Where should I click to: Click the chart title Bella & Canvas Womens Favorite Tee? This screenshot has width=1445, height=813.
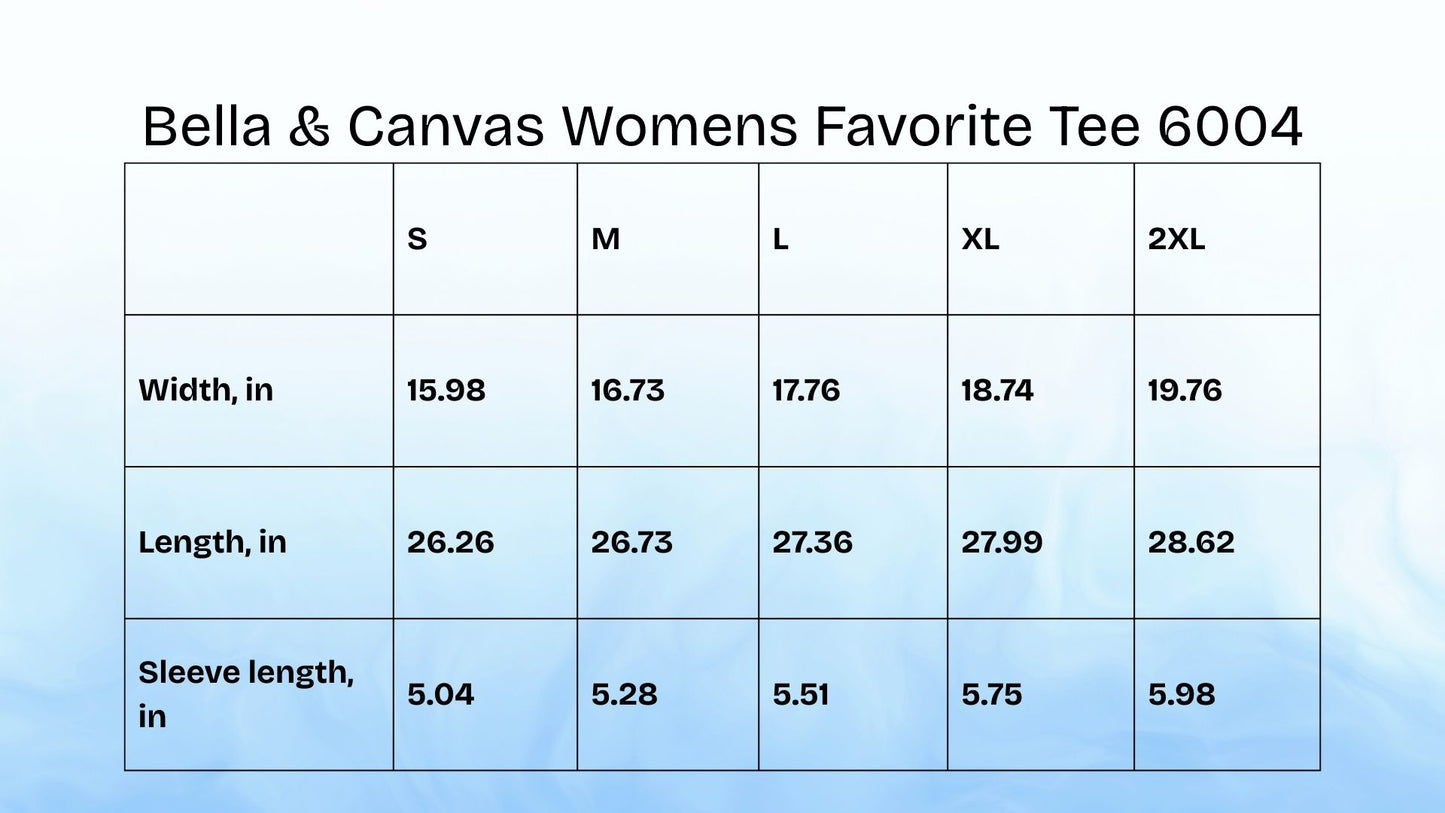[x=722, y=127]
